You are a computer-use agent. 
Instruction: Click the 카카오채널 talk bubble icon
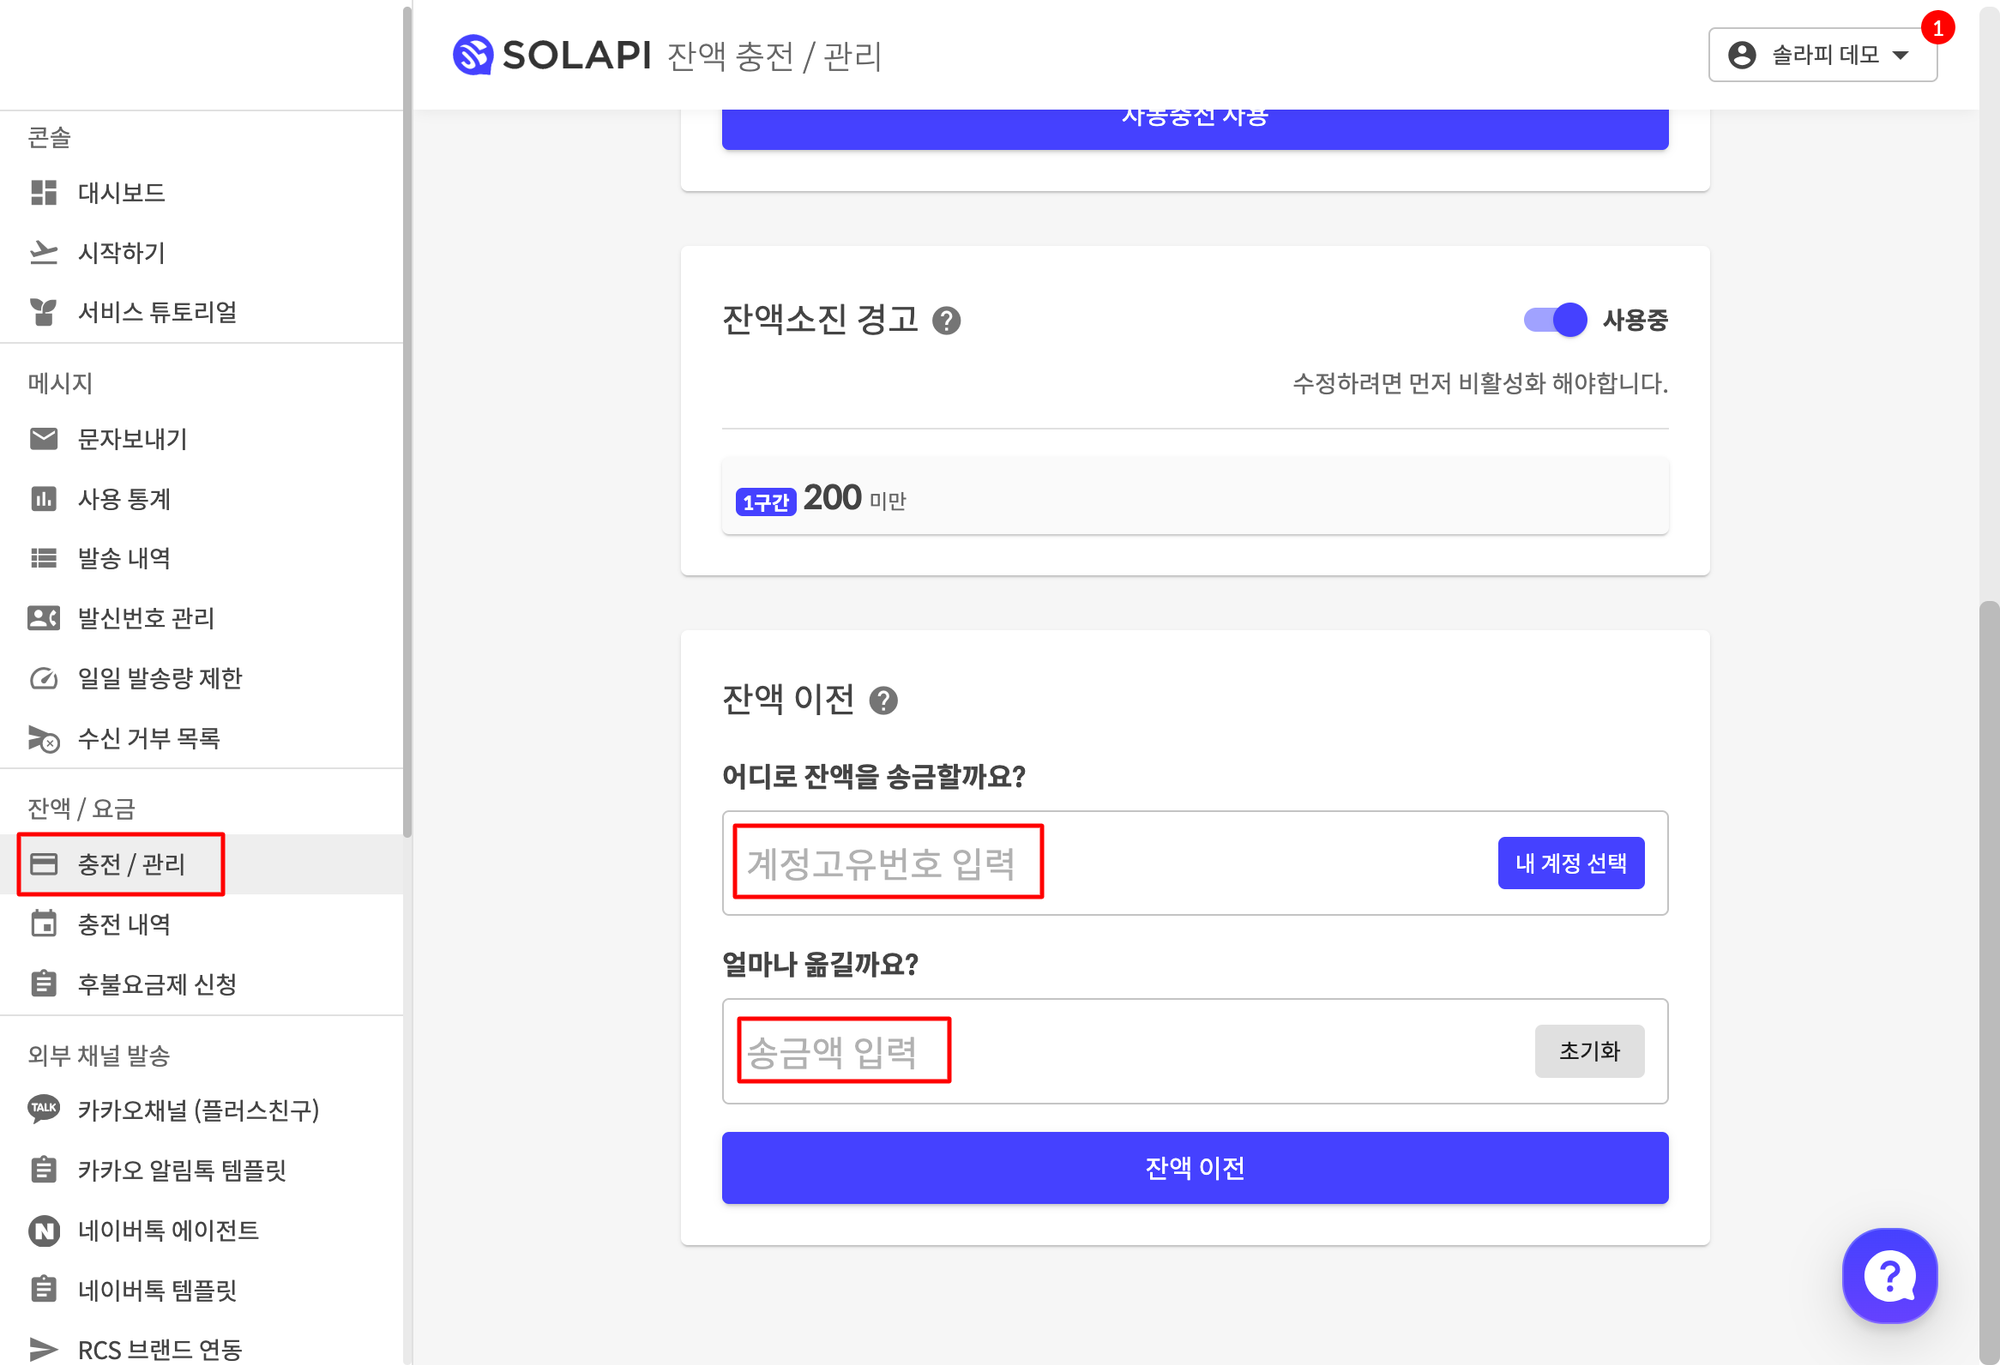coord(44,1109)
